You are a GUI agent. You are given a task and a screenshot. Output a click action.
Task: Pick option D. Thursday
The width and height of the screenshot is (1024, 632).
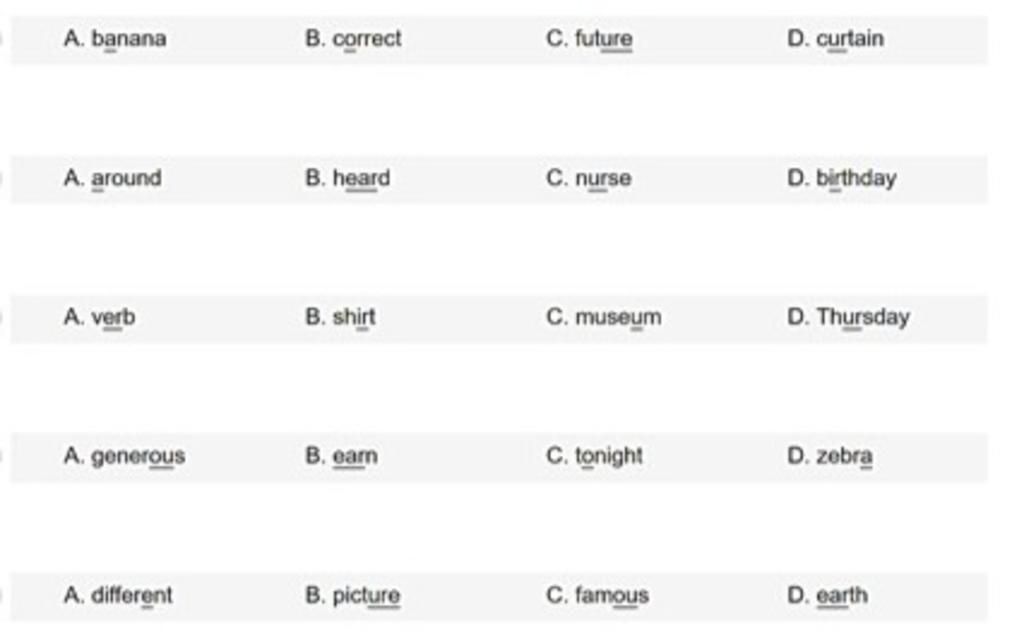(849, 317)
